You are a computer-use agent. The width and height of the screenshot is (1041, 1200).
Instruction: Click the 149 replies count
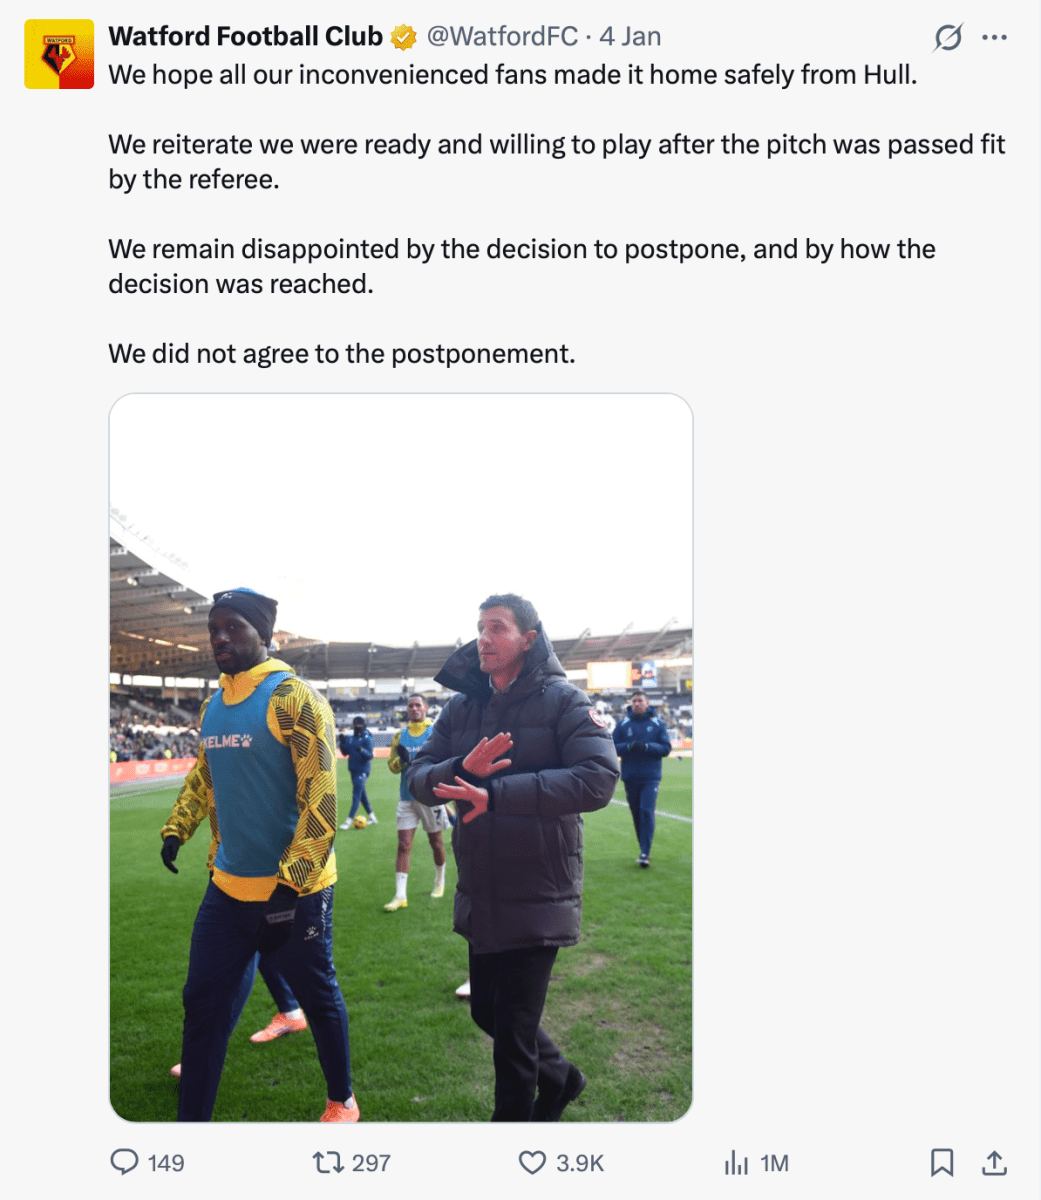coord(166,1163)
